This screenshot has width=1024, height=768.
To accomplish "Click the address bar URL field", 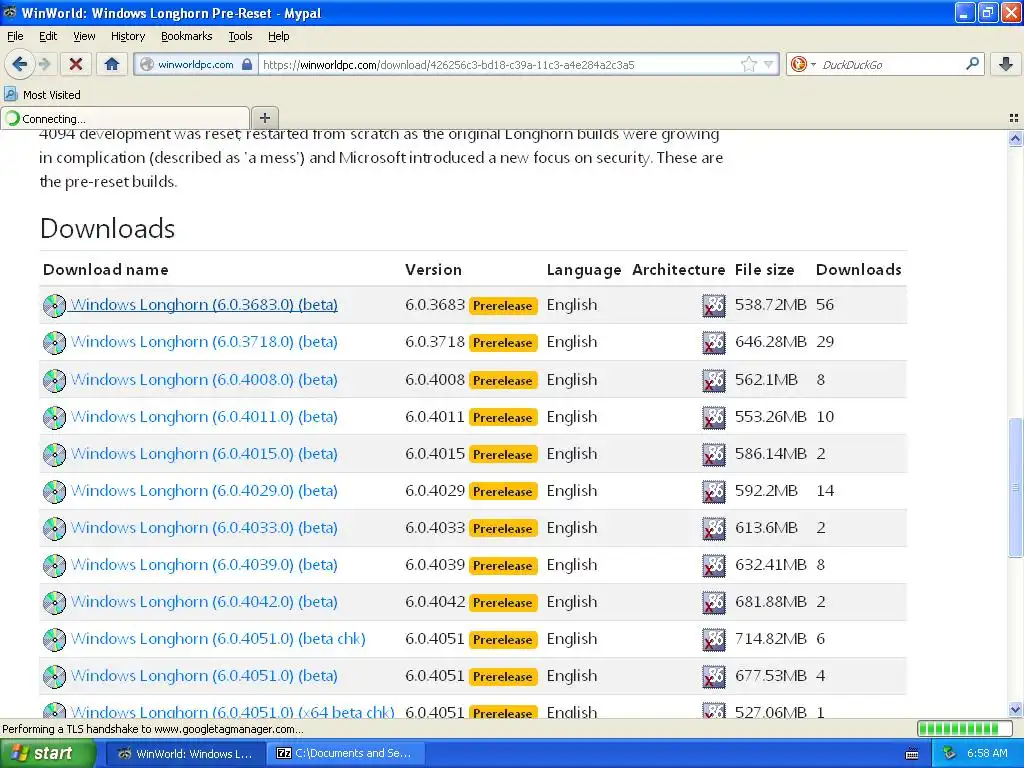I will [x=499, y=64].
